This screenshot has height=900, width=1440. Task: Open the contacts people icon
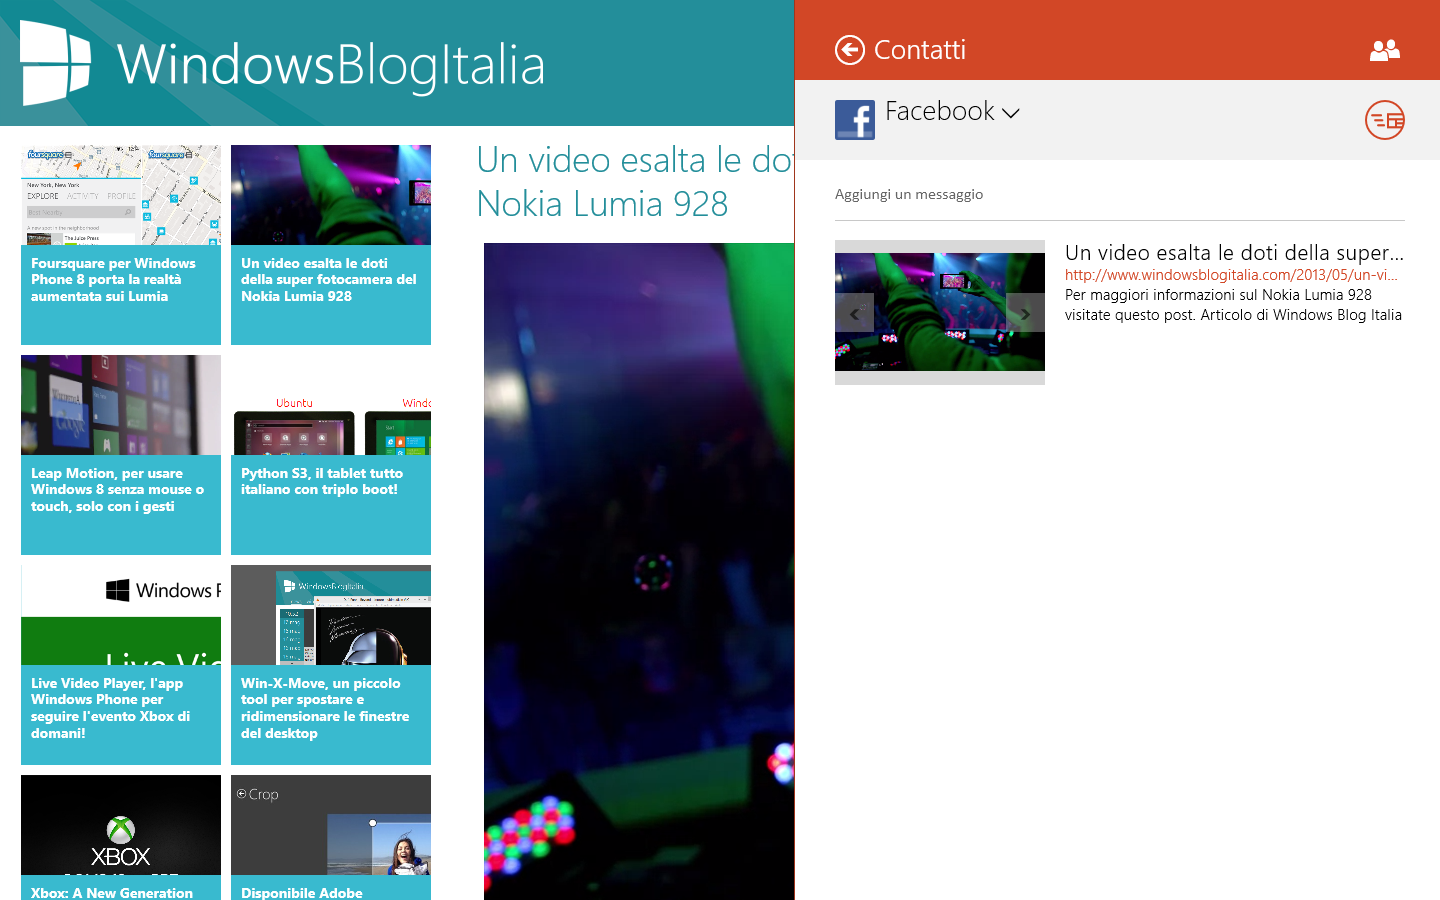tap(1385, 50)
